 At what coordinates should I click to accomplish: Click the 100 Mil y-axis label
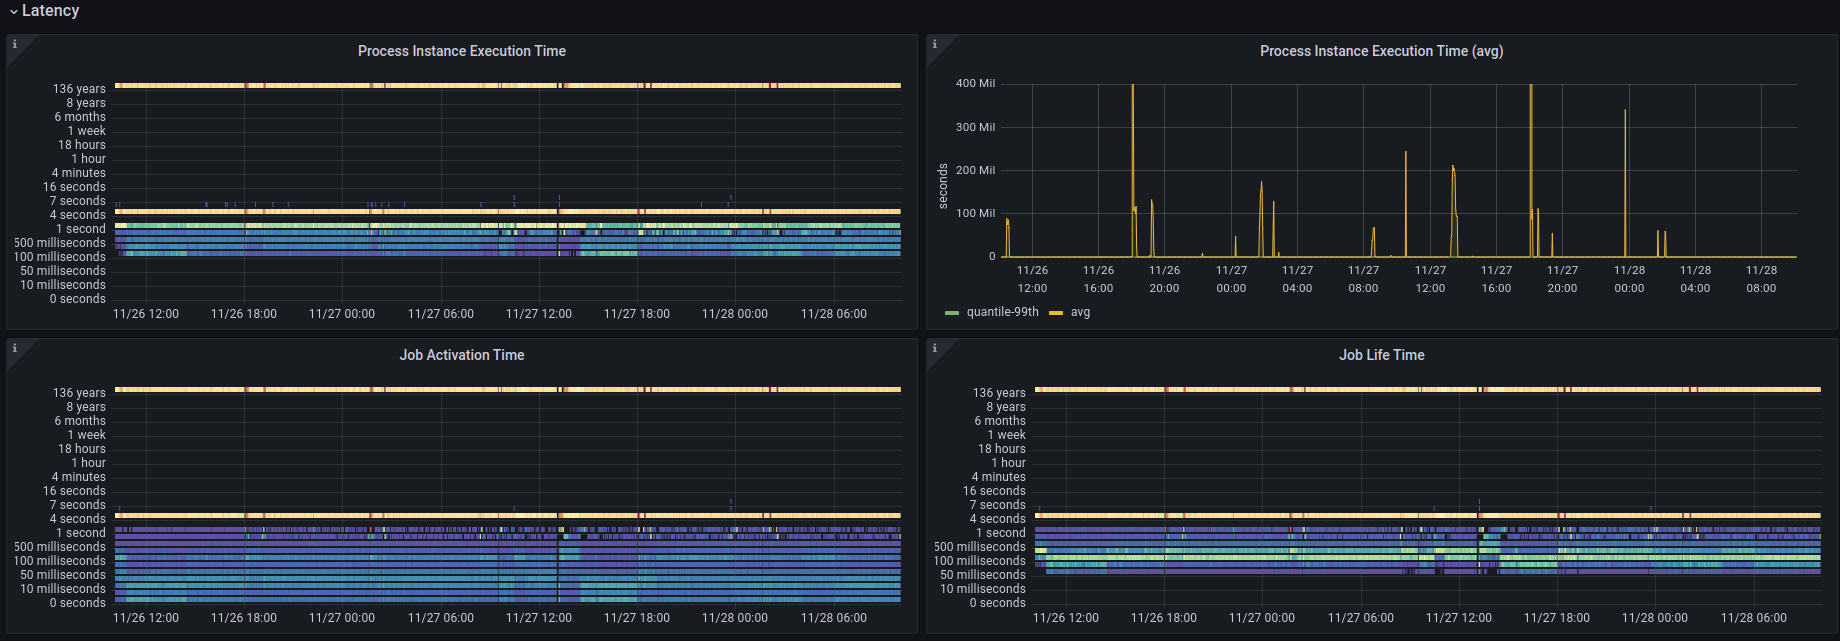point(975,213)
